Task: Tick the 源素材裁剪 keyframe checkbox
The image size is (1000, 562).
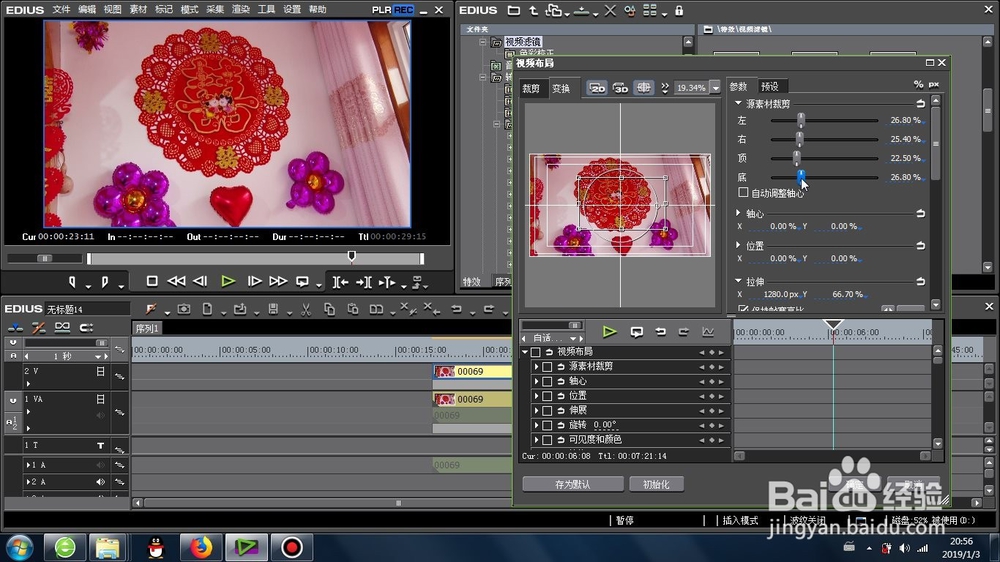Action: point(547,367)
